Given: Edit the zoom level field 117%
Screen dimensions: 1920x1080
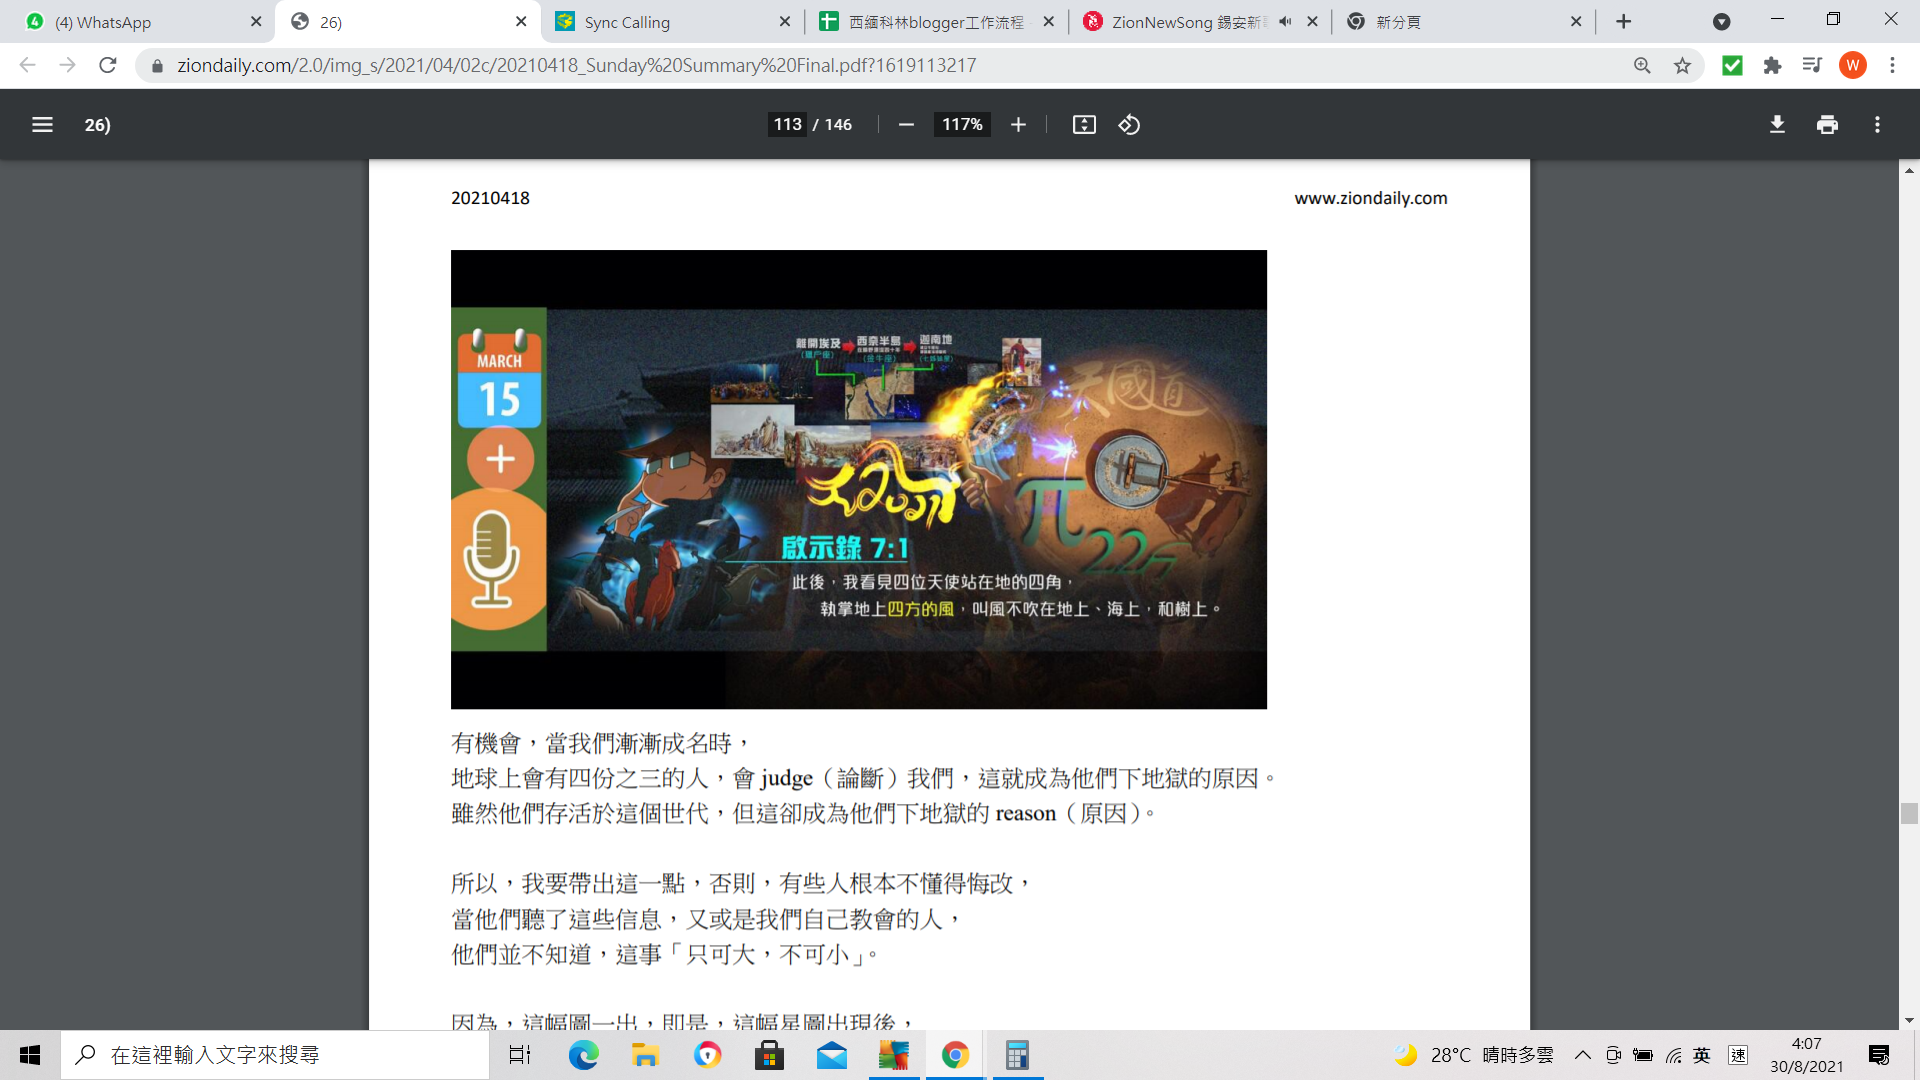Looking at the screenshot, I should [x=962, y=125].
